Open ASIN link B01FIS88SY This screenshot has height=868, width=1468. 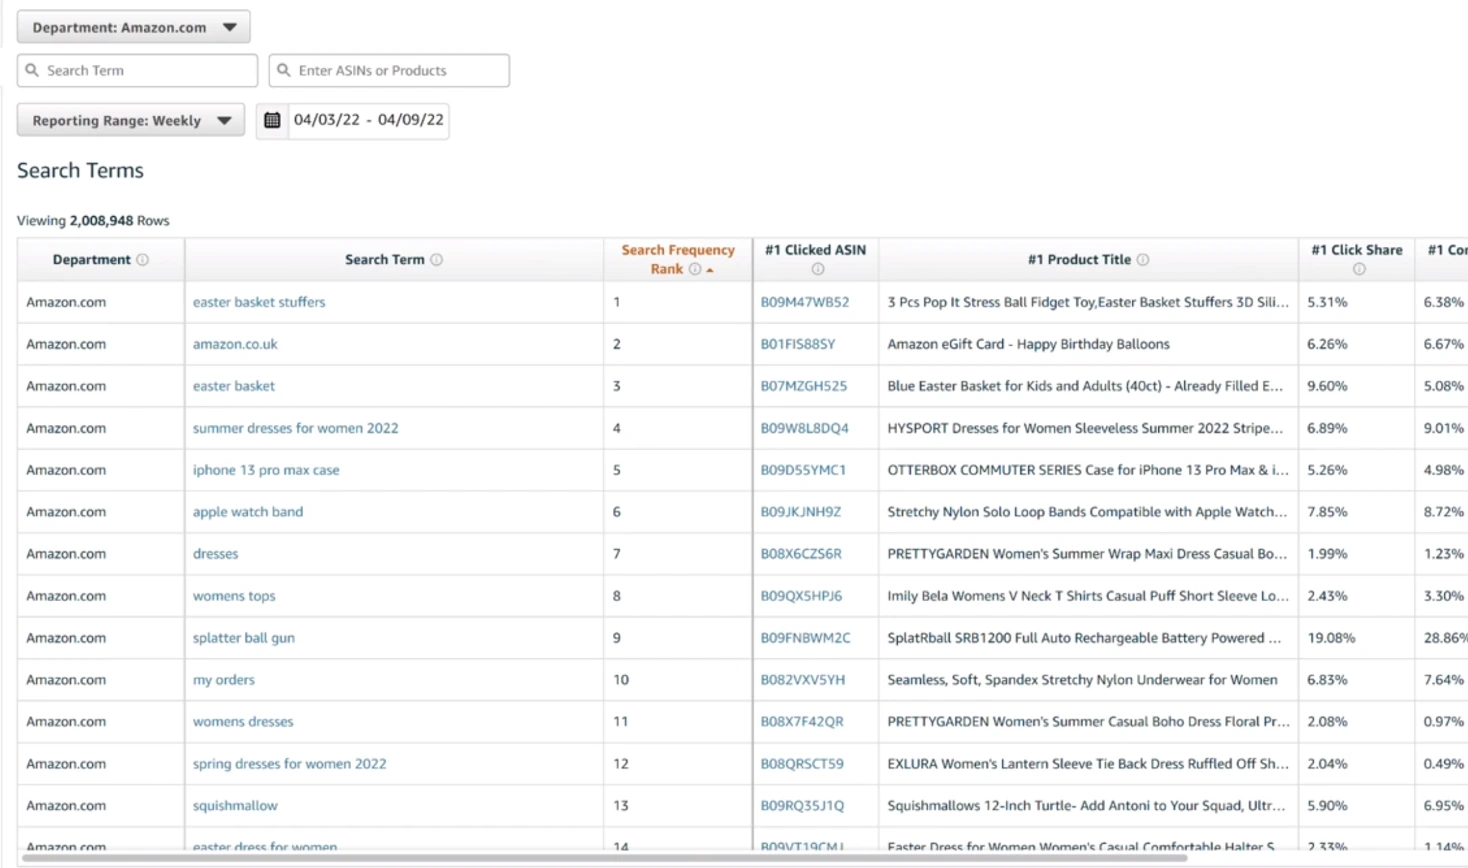(x=797, y=344)
